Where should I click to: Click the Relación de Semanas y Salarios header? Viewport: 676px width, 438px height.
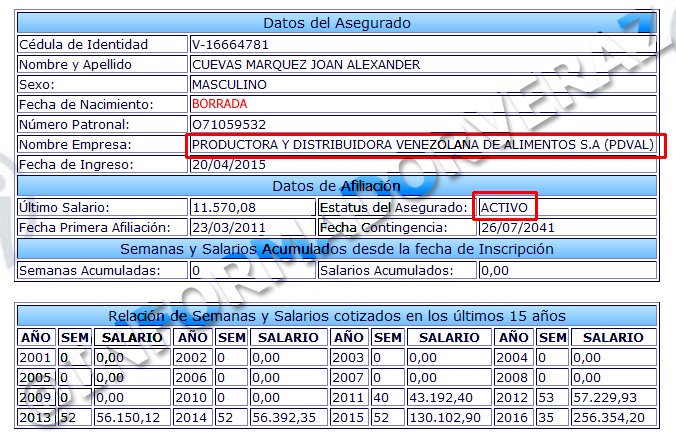(337, 316)
